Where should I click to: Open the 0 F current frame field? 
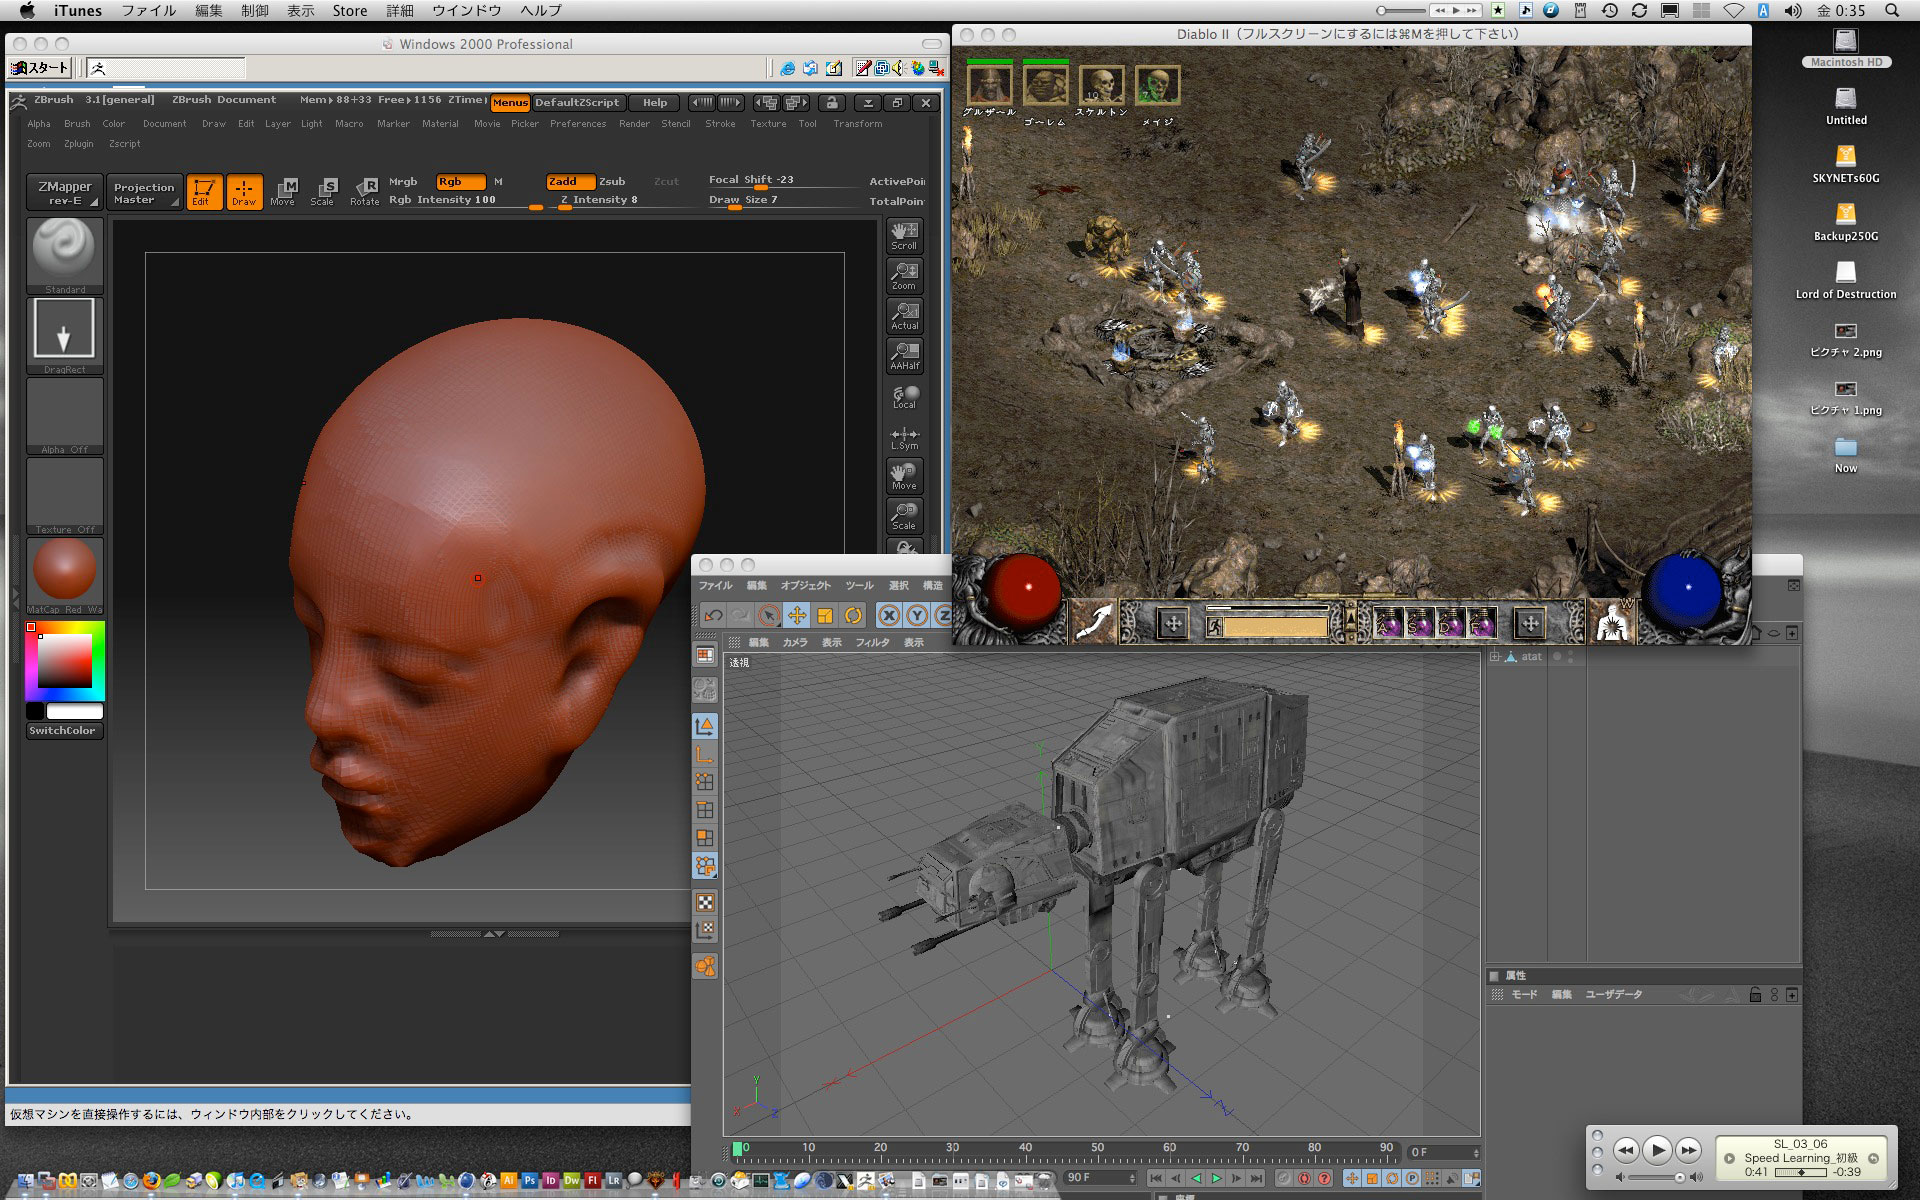pos(1442,1153)
